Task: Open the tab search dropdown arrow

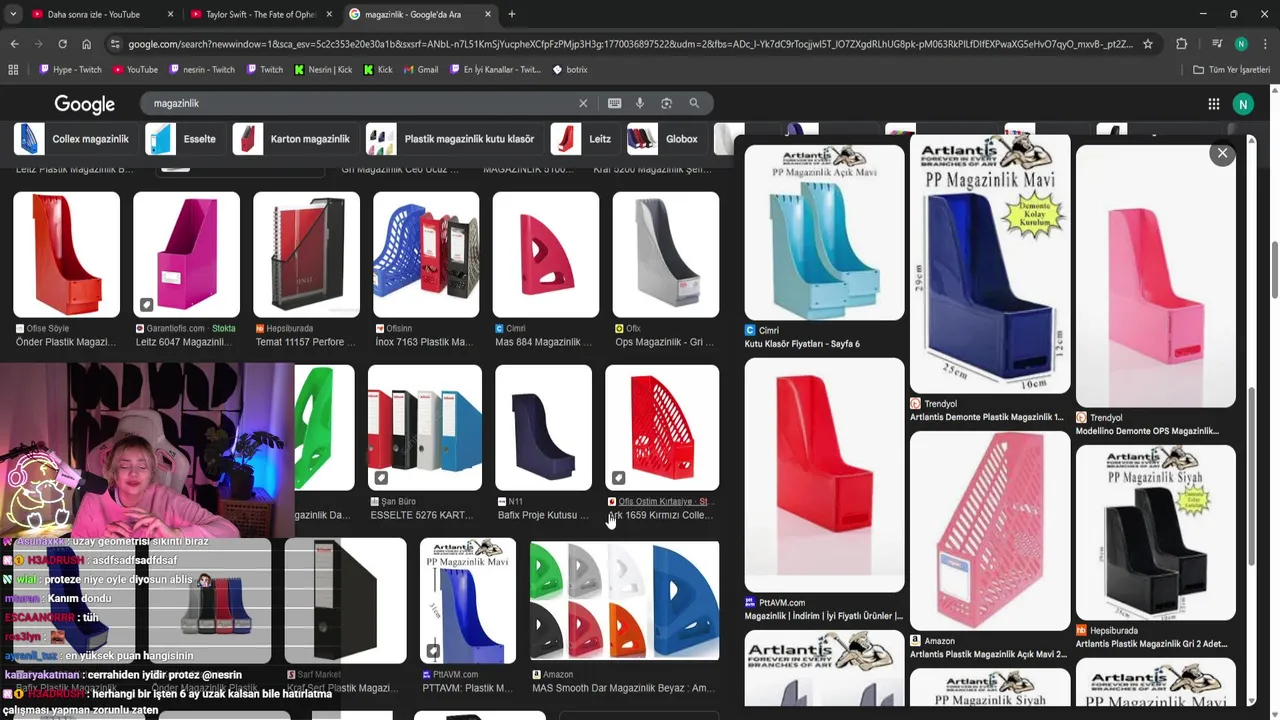Action: pos(13,14)
